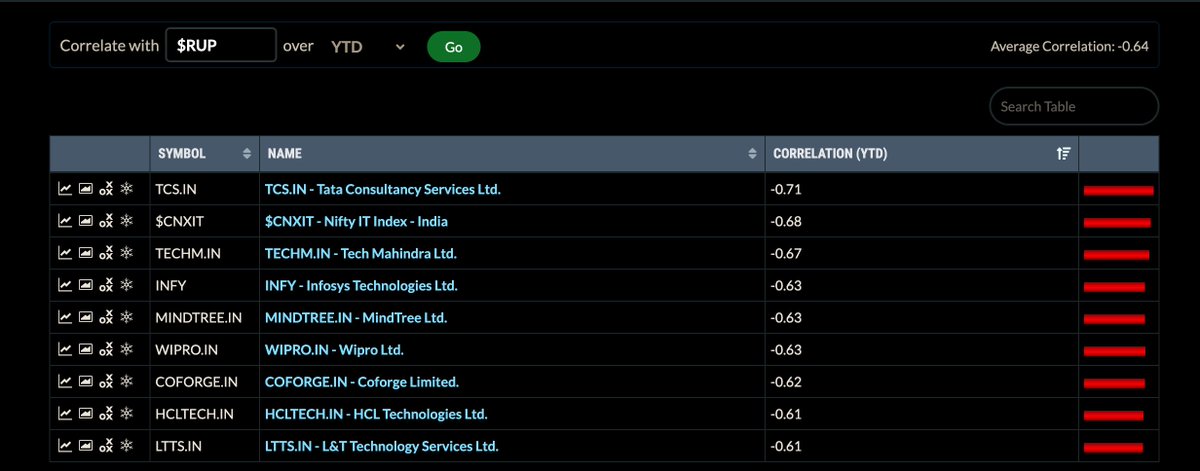Open the seasonality snowflake icon for TCS.IN
1200x471 pixels.
tap(126, 189)
